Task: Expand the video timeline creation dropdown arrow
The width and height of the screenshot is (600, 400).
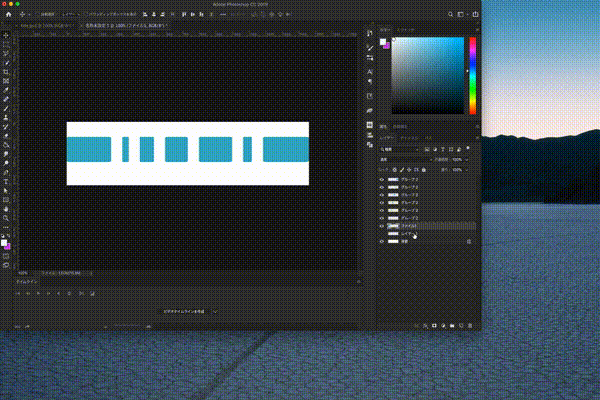Action: [x=216, y=312]
